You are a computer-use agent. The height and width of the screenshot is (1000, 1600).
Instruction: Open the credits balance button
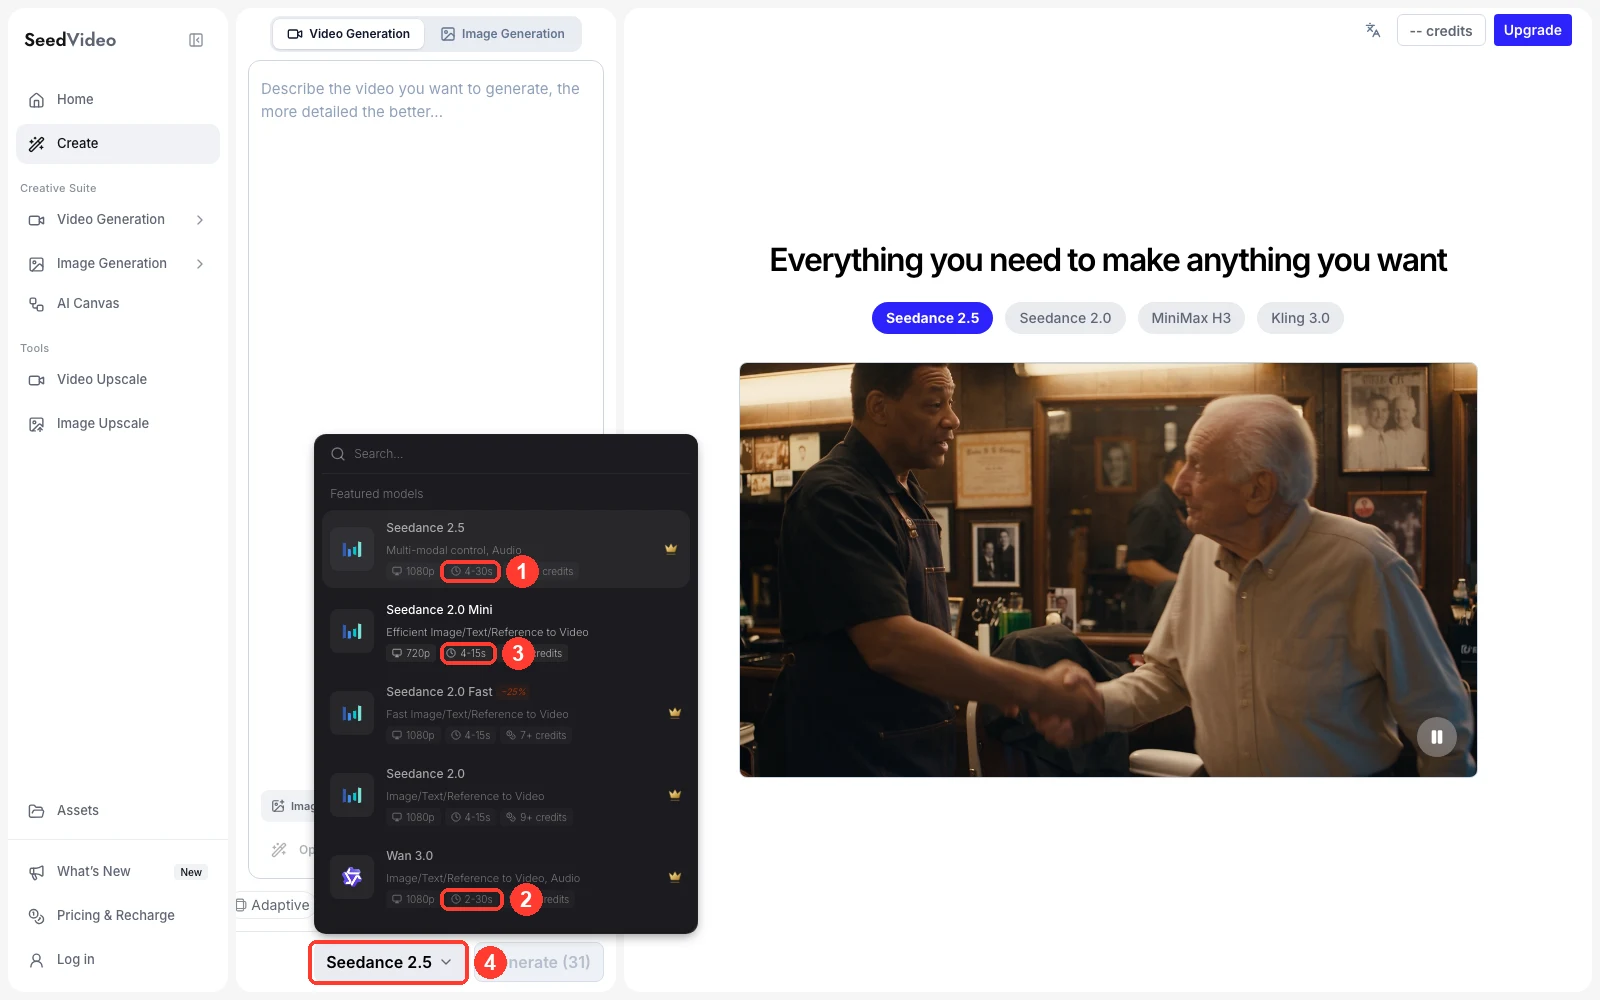[x=1441, y=30]
